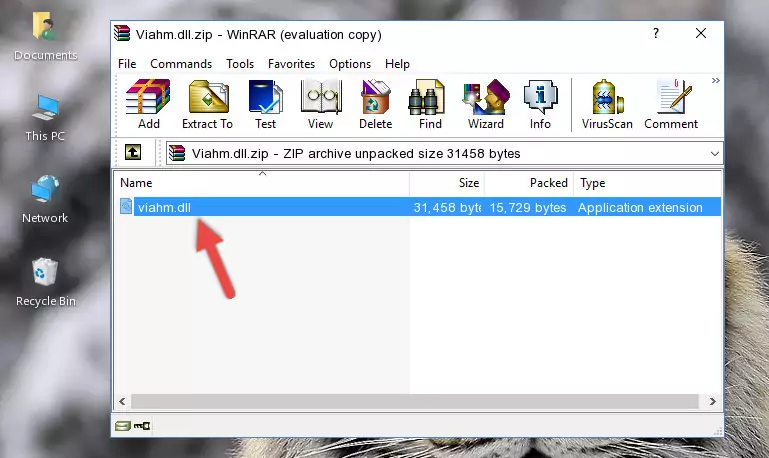The height and width of the screenshot is (458, 769).
Task: Run the VirusScan tool
Action: pos(607,104)
